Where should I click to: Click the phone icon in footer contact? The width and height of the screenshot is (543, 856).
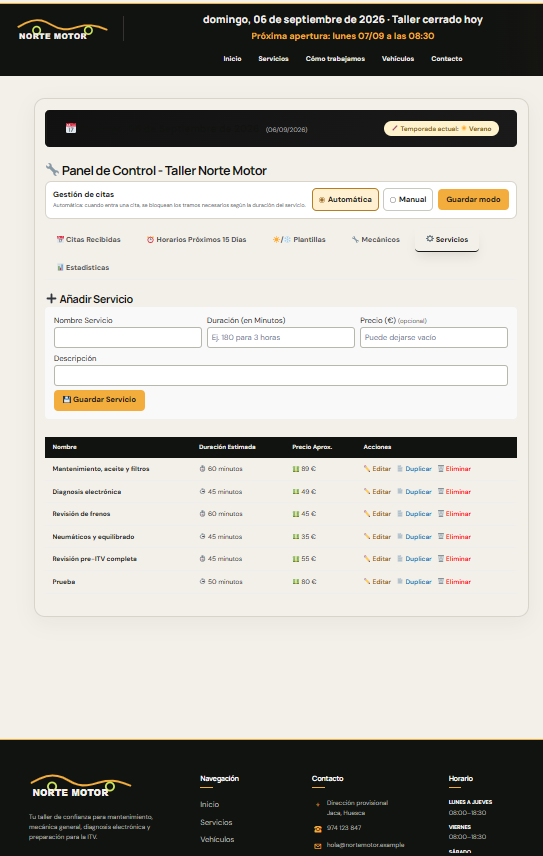coord(318,829)
